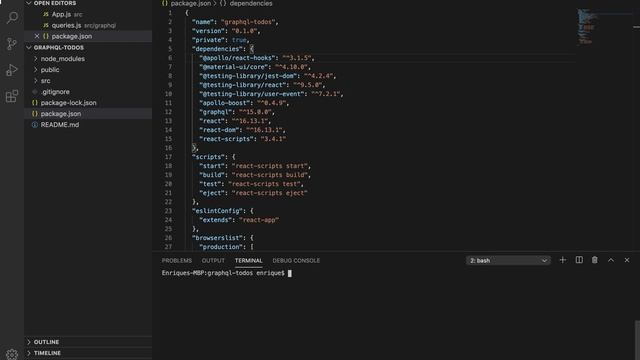The height and width of the screenshot is (360, 640).
Task: Click dependencies in the breadcrumb
Action: [x=251, y=3]
